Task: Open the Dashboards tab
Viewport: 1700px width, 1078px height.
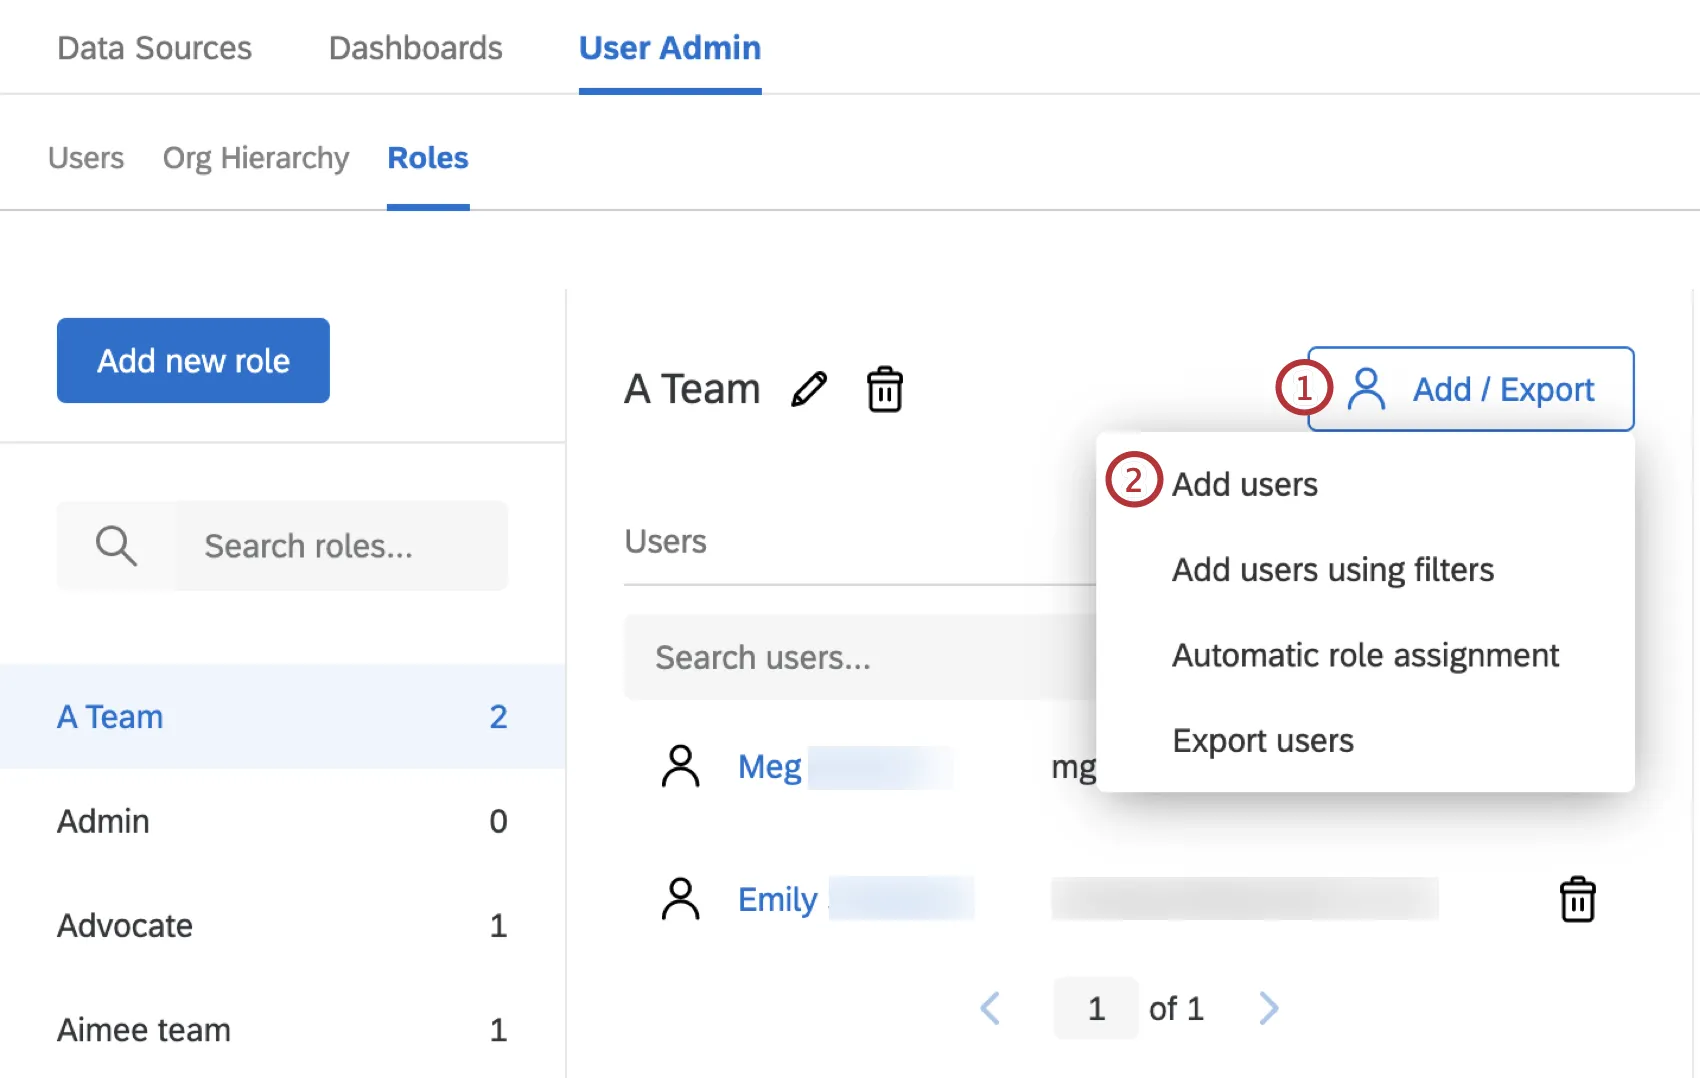Action: (x=415, y=48)
